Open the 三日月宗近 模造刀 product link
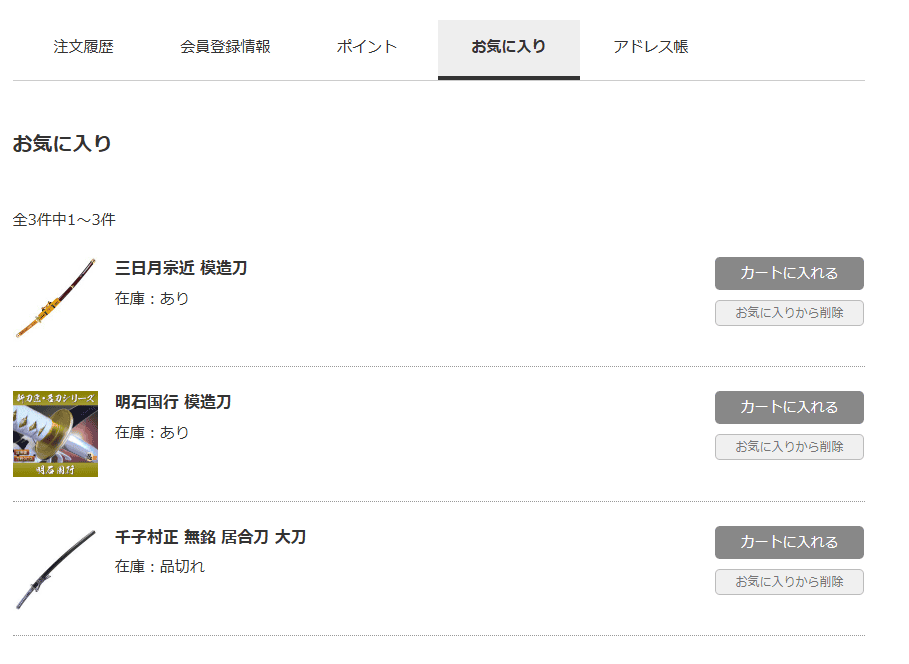This screenshot has height=664, width=909. [181, 268]
